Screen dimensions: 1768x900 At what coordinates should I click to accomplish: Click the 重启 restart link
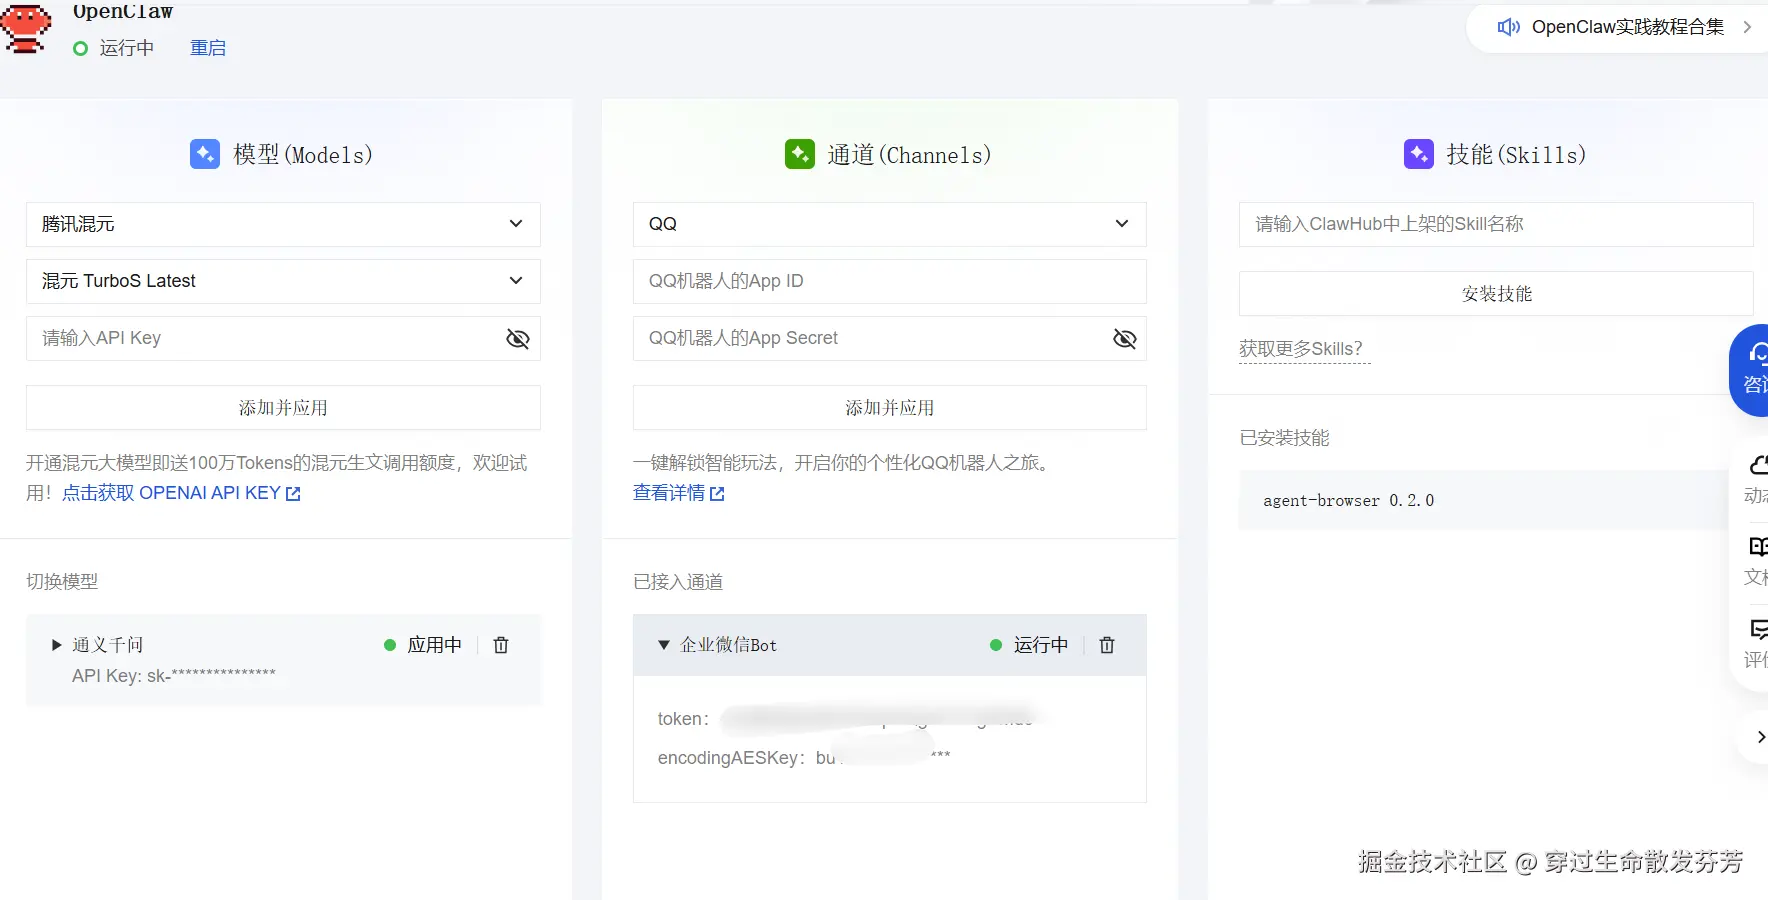coord(208,48)
